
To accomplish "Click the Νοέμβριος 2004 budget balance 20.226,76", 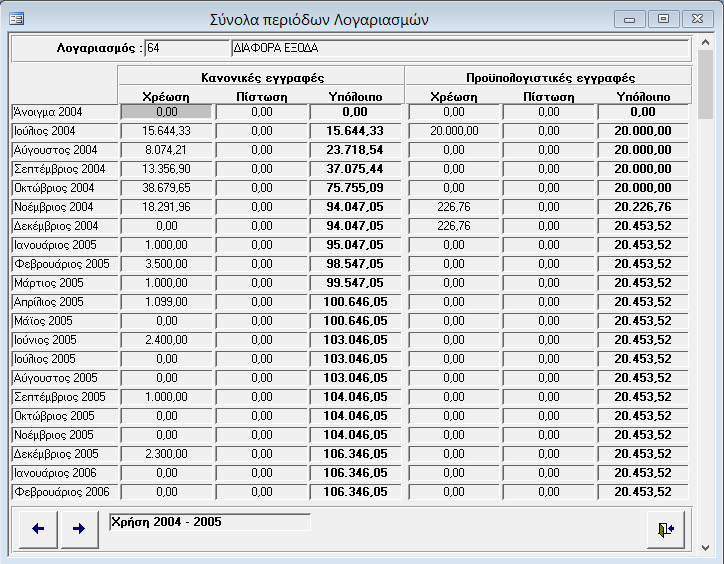I will pyautogui.click(x=643, y=207).
